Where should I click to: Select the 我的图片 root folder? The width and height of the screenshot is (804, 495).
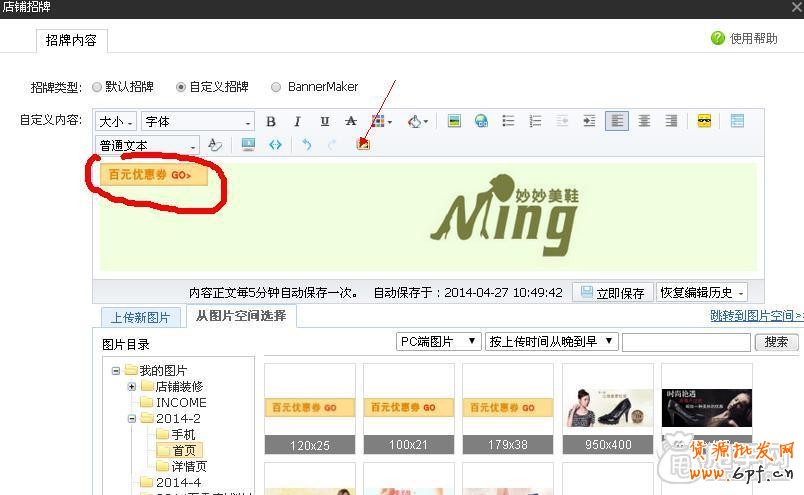163,370
